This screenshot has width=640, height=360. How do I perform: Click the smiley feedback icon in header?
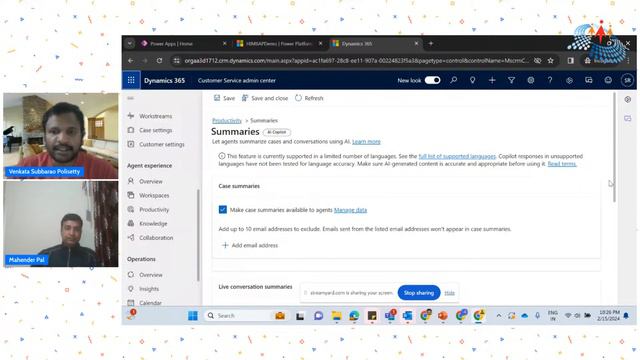(608, 80)
